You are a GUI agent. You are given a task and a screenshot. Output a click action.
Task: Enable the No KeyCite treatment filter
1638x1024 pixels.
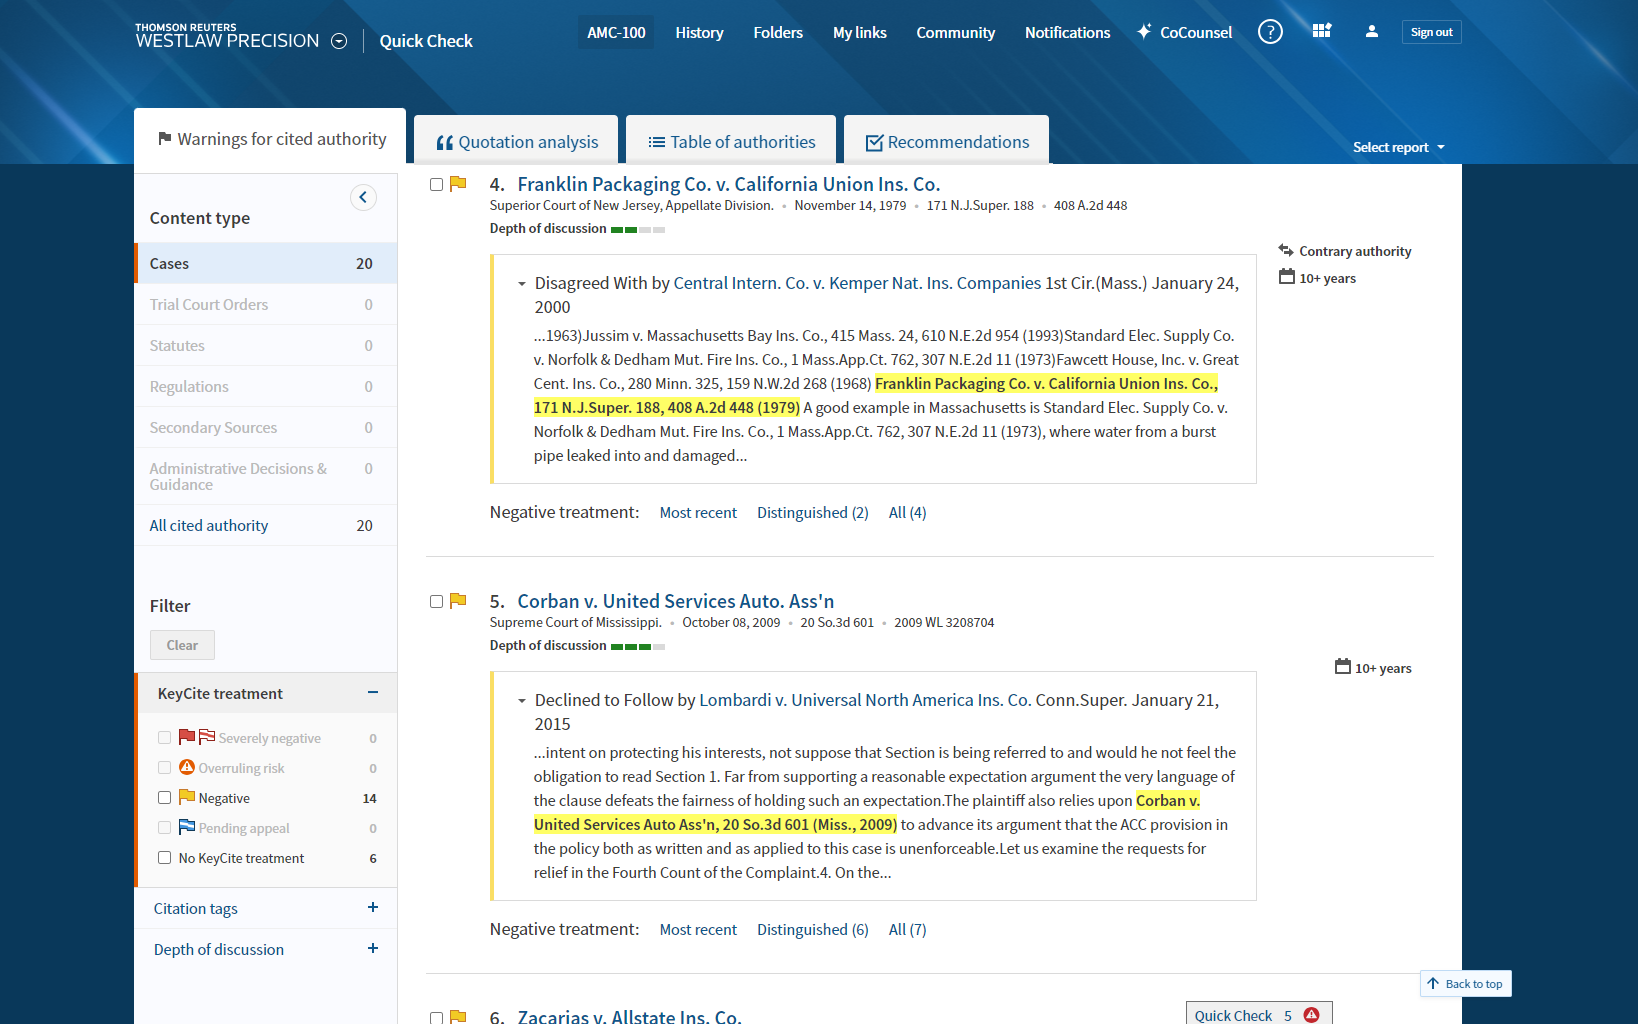(165, 858)
